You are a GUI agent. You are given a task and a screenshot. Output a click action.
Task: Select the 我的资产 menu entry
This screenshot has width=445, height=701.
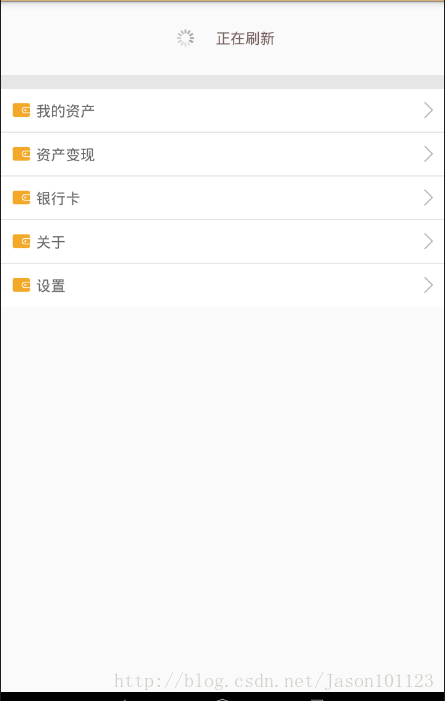65,111
